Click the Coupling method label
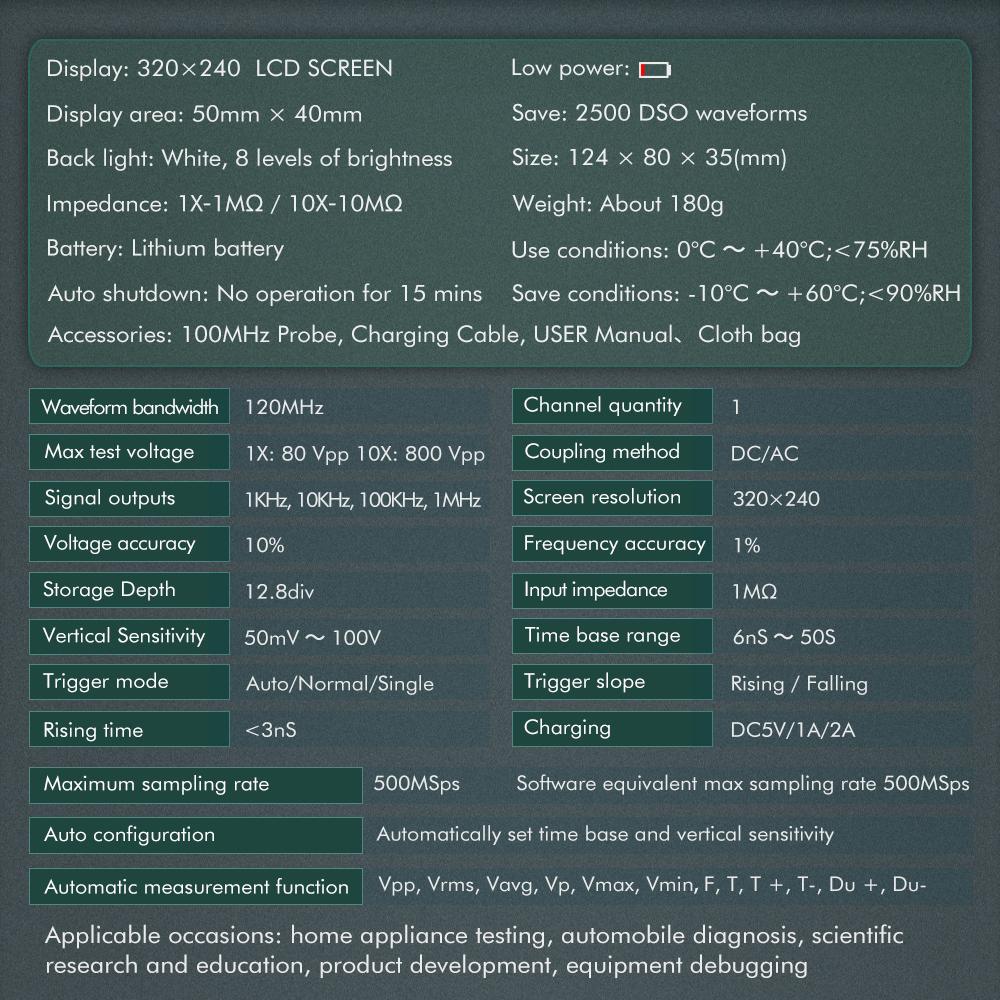 (x=612, y=452)
